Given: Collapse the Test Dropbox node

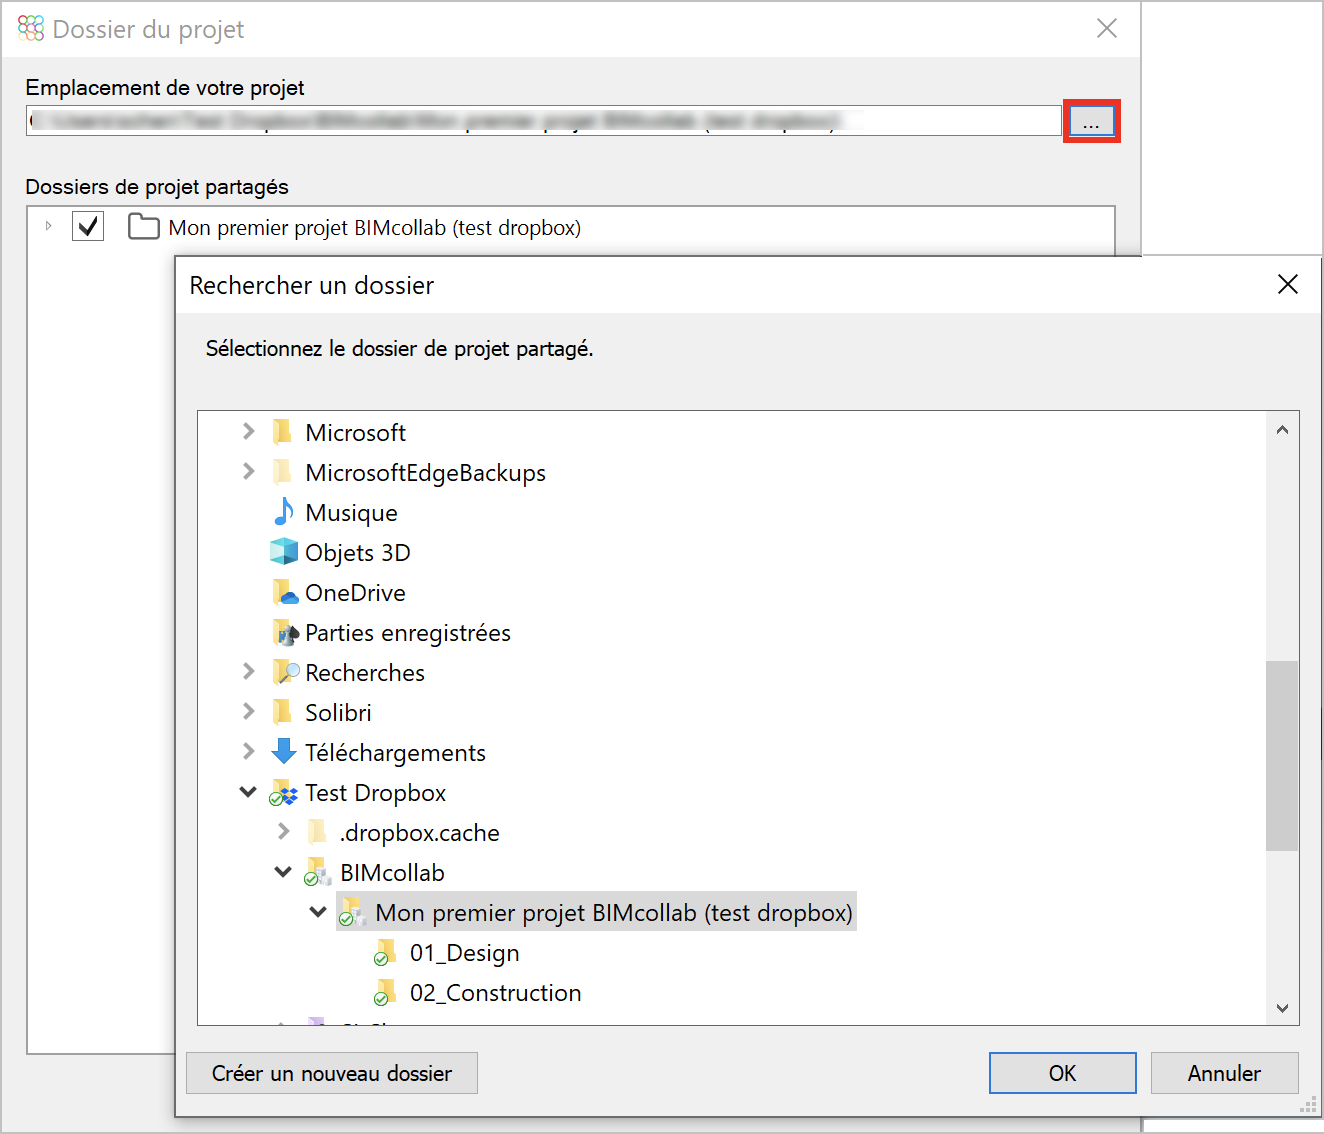Looking at the screenshot, I should pos(248,792).
